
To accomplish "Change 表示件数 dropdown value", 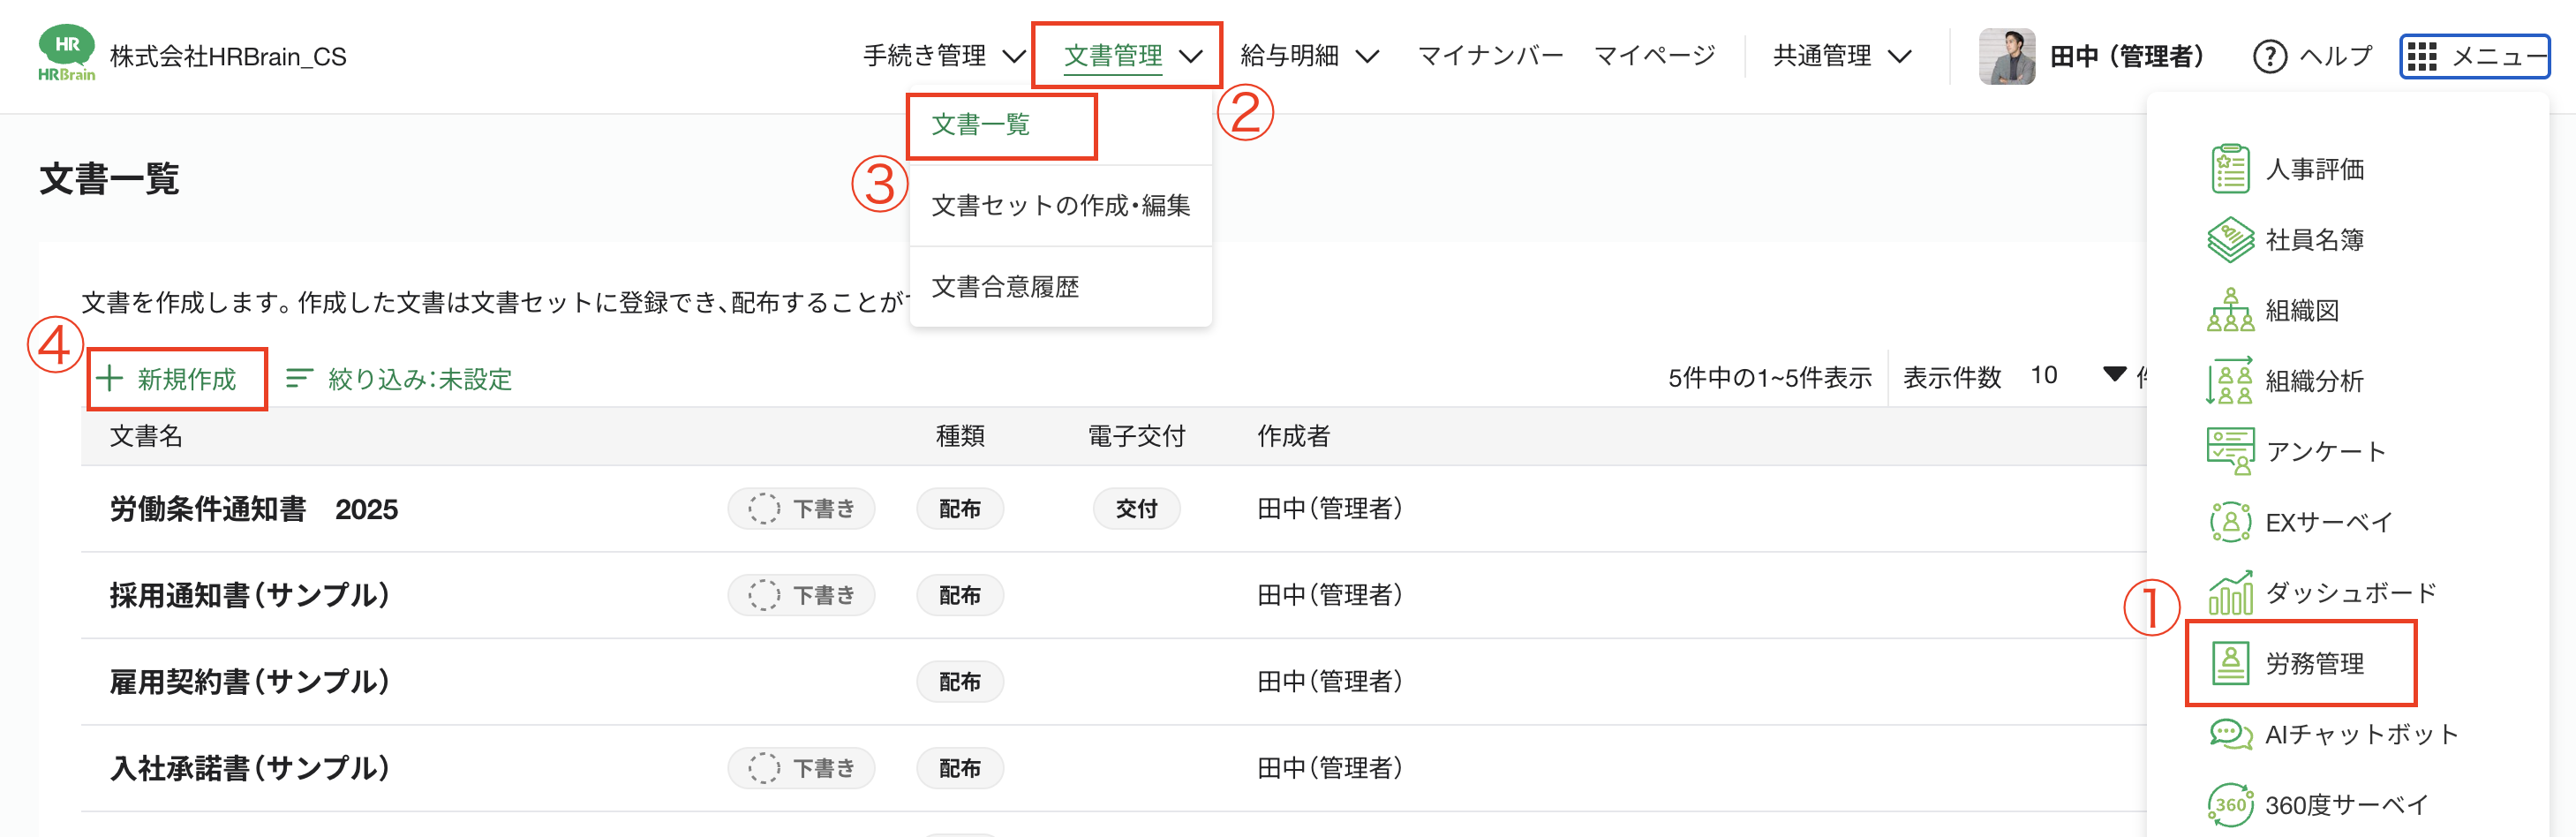I will tap(2075, 376).
